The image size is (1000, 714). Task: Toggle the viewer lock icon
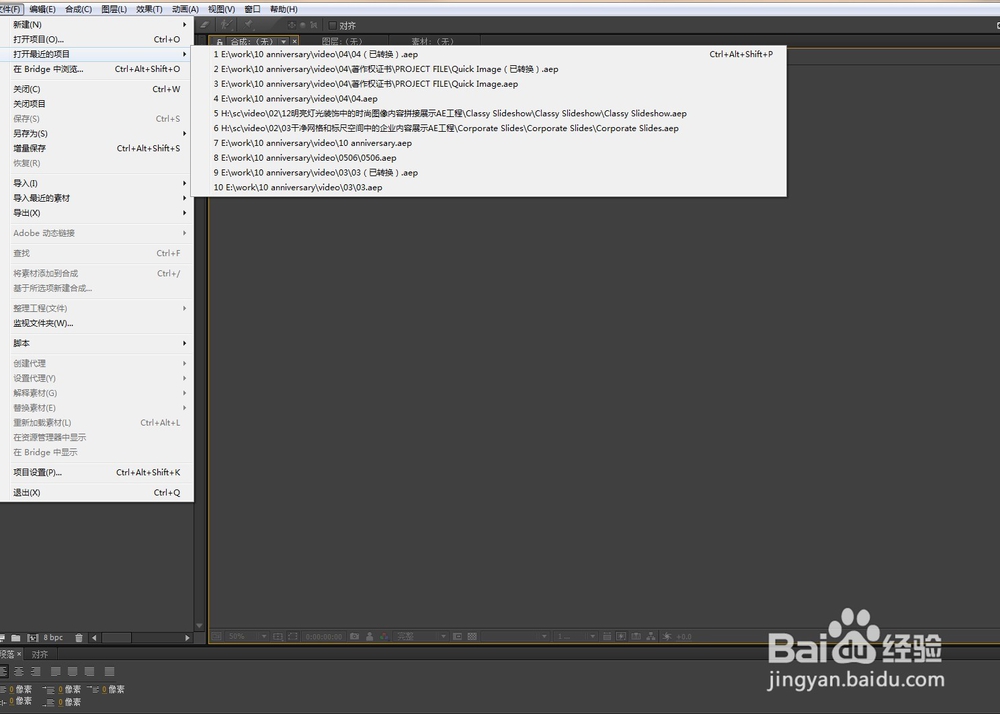click(x=219, y=41)
